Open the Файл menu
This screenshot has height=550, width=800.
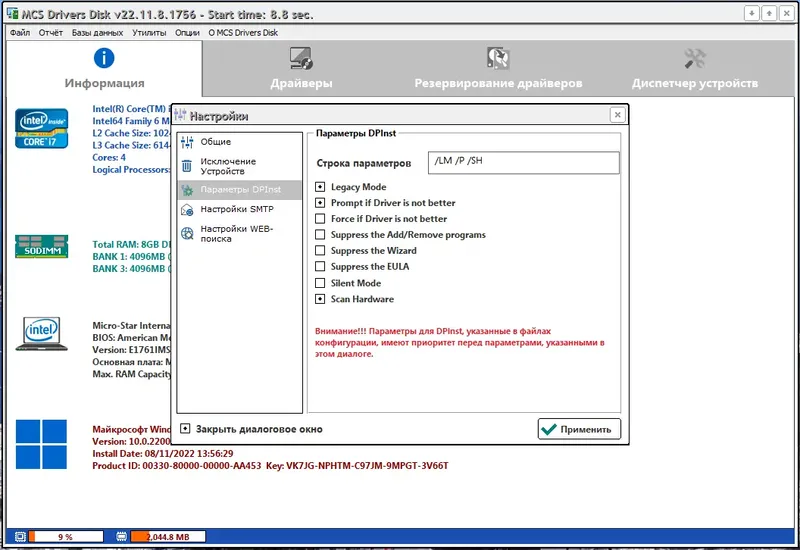[20, 33]
